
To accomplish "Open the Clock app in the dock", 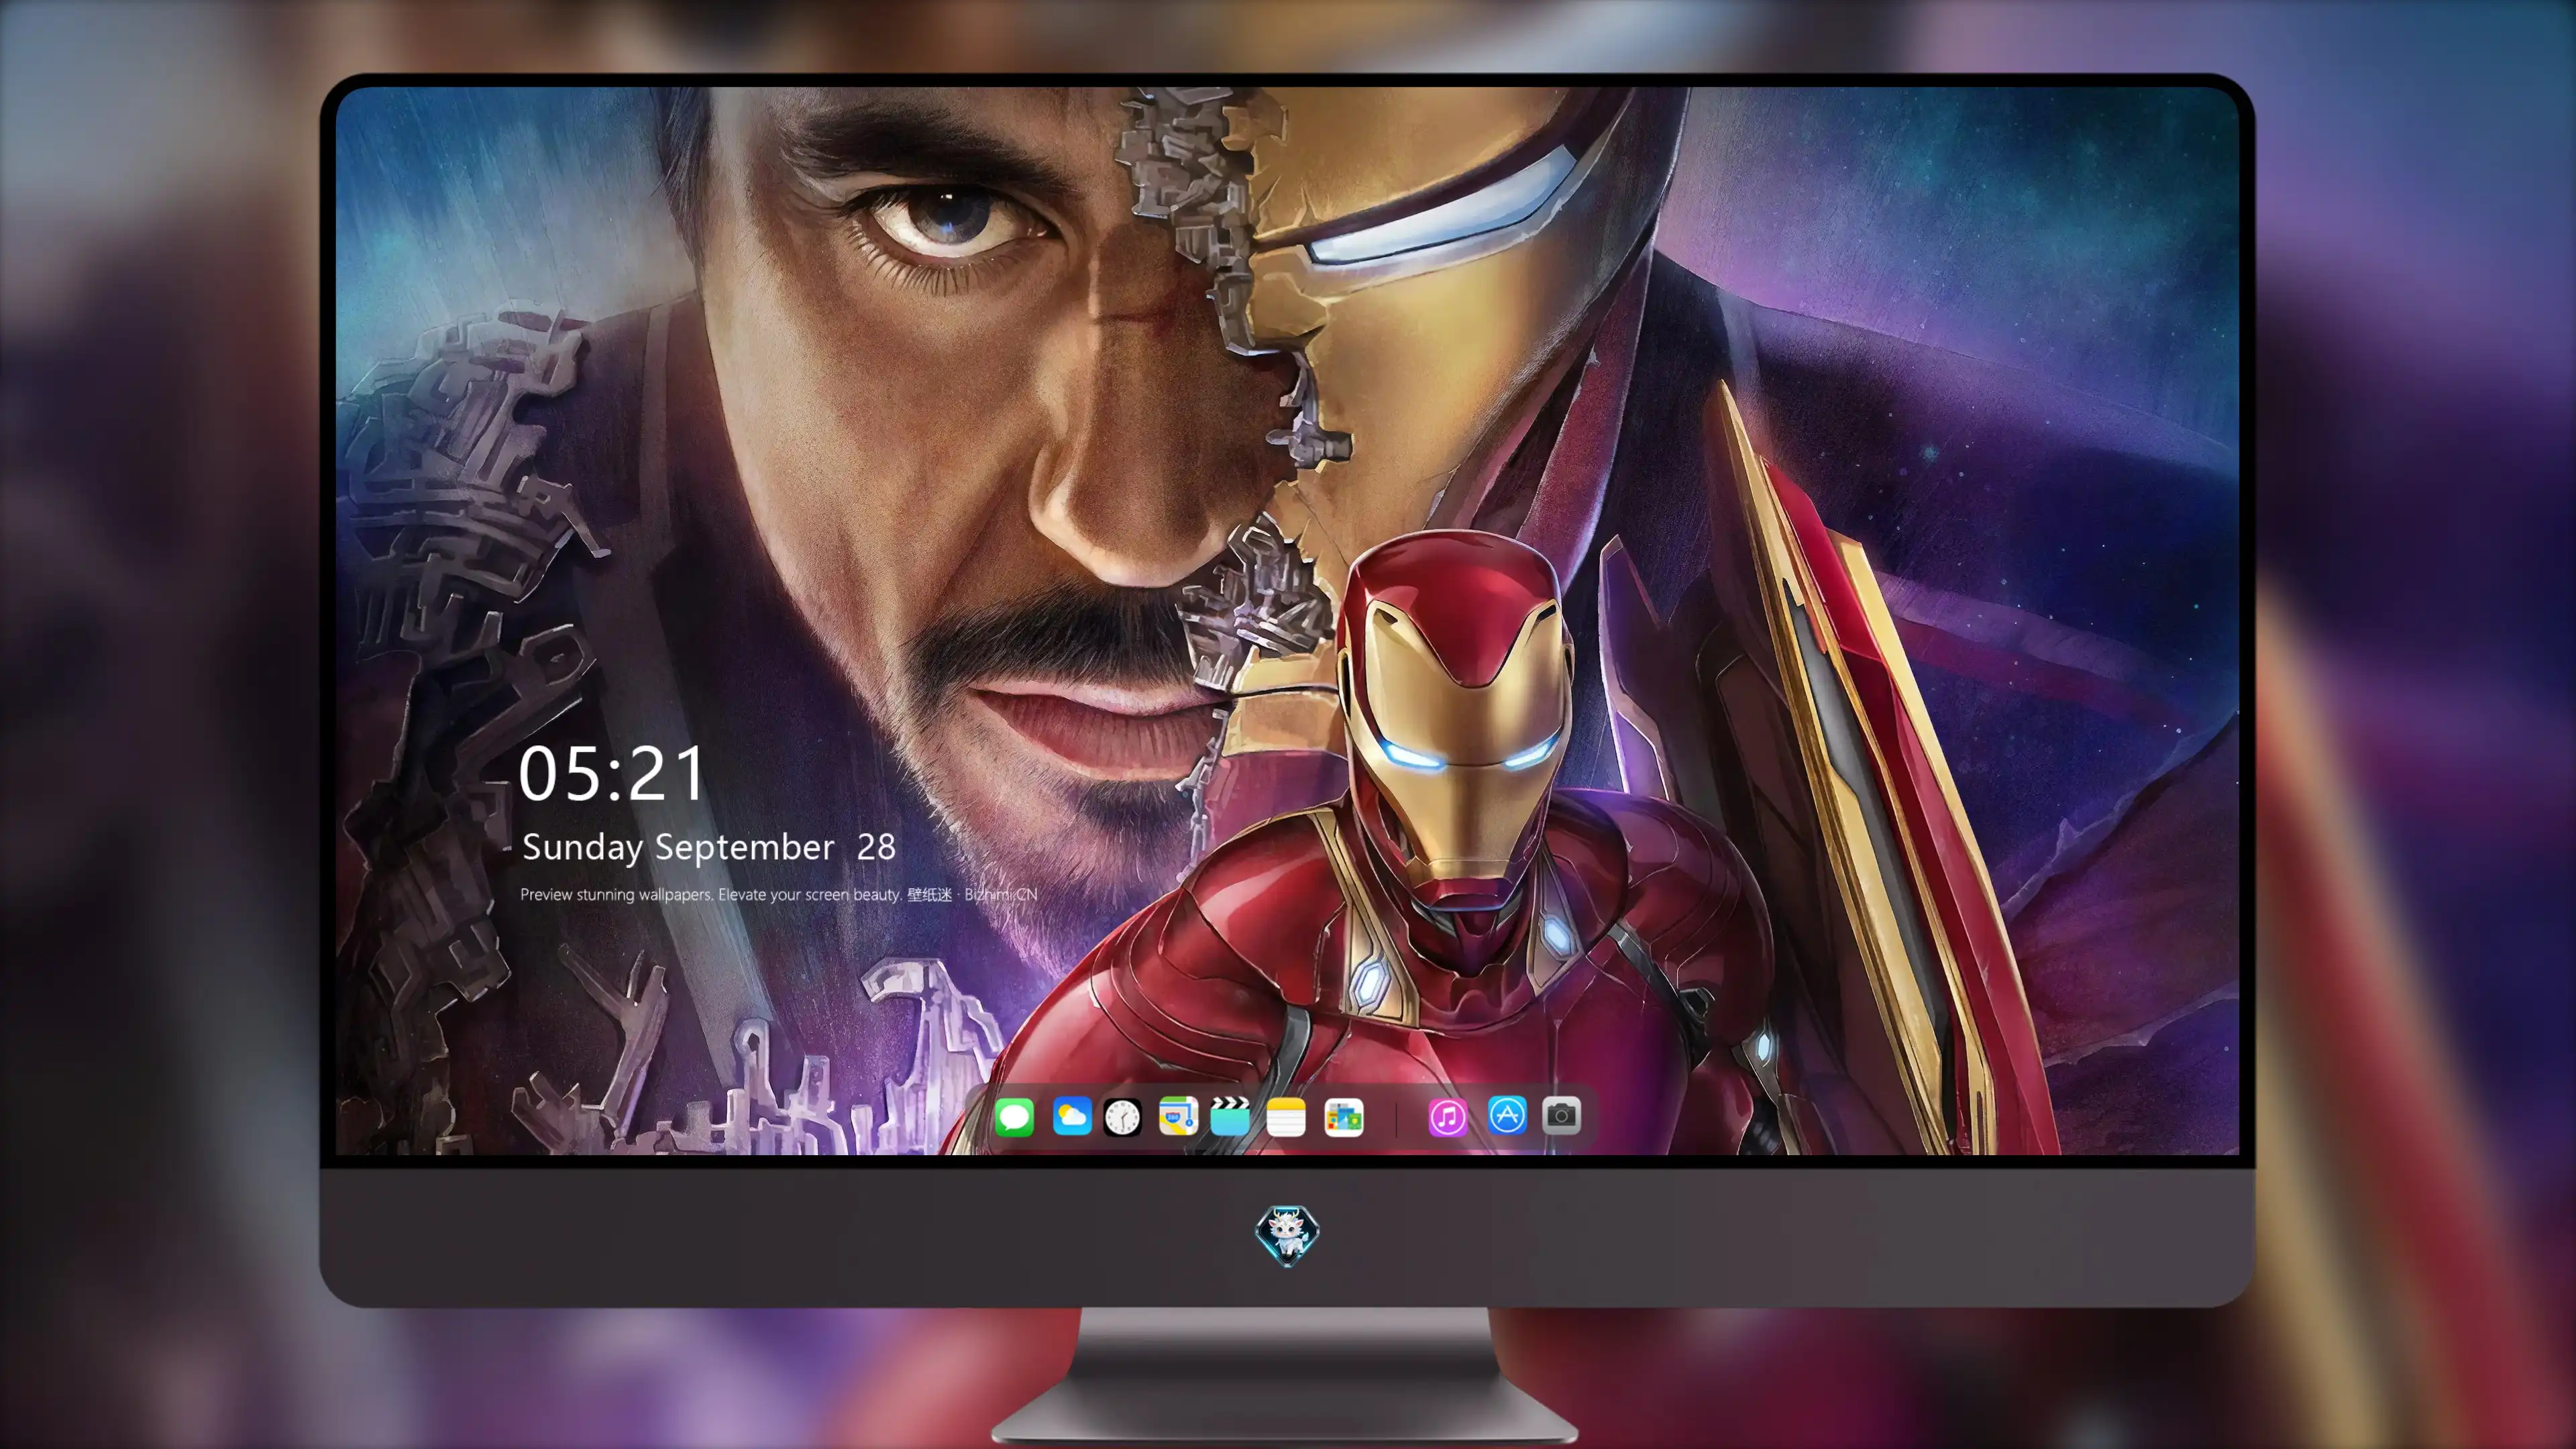I will pyautogui.click(x=1122, y=1116).
